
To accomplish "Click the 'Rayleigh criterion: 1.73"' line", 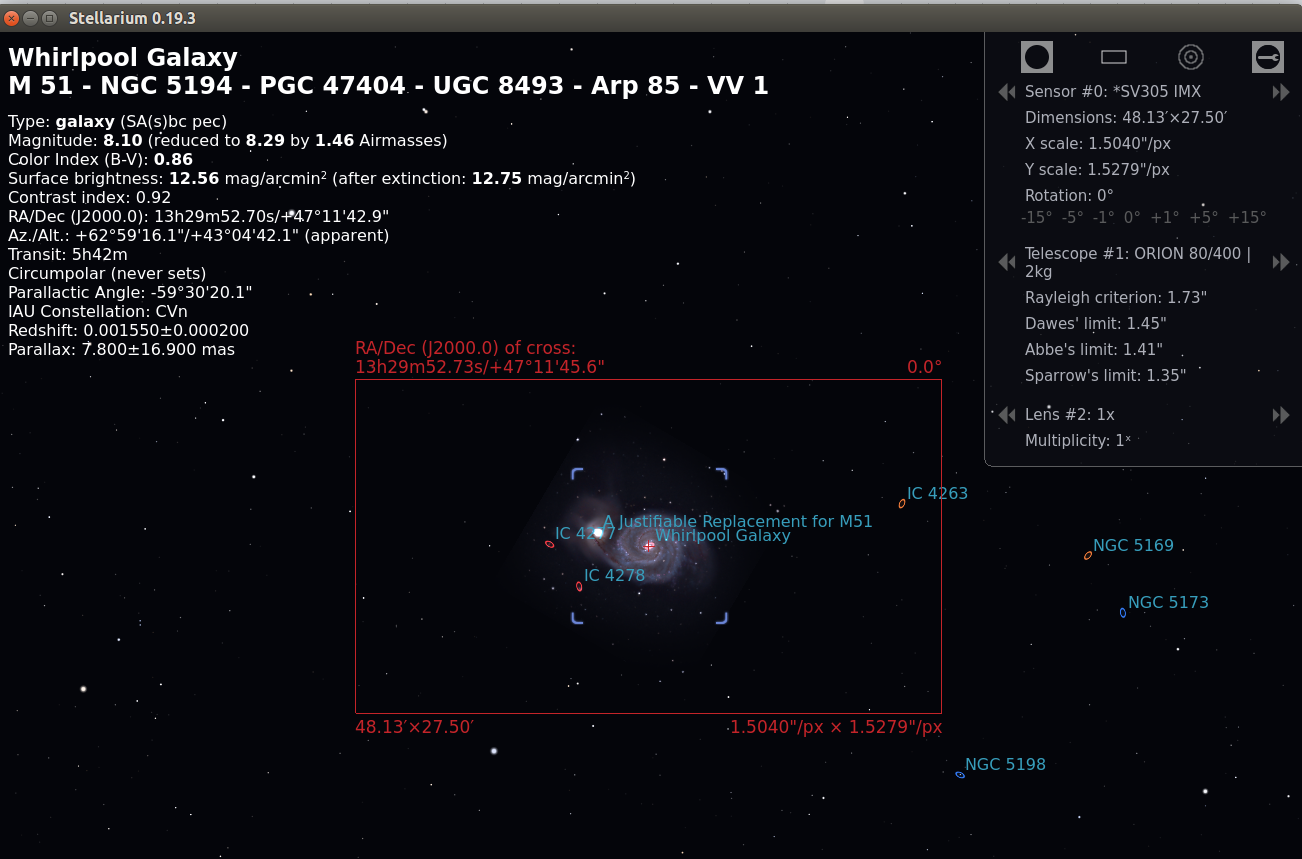I will (x=1116, y=298).
